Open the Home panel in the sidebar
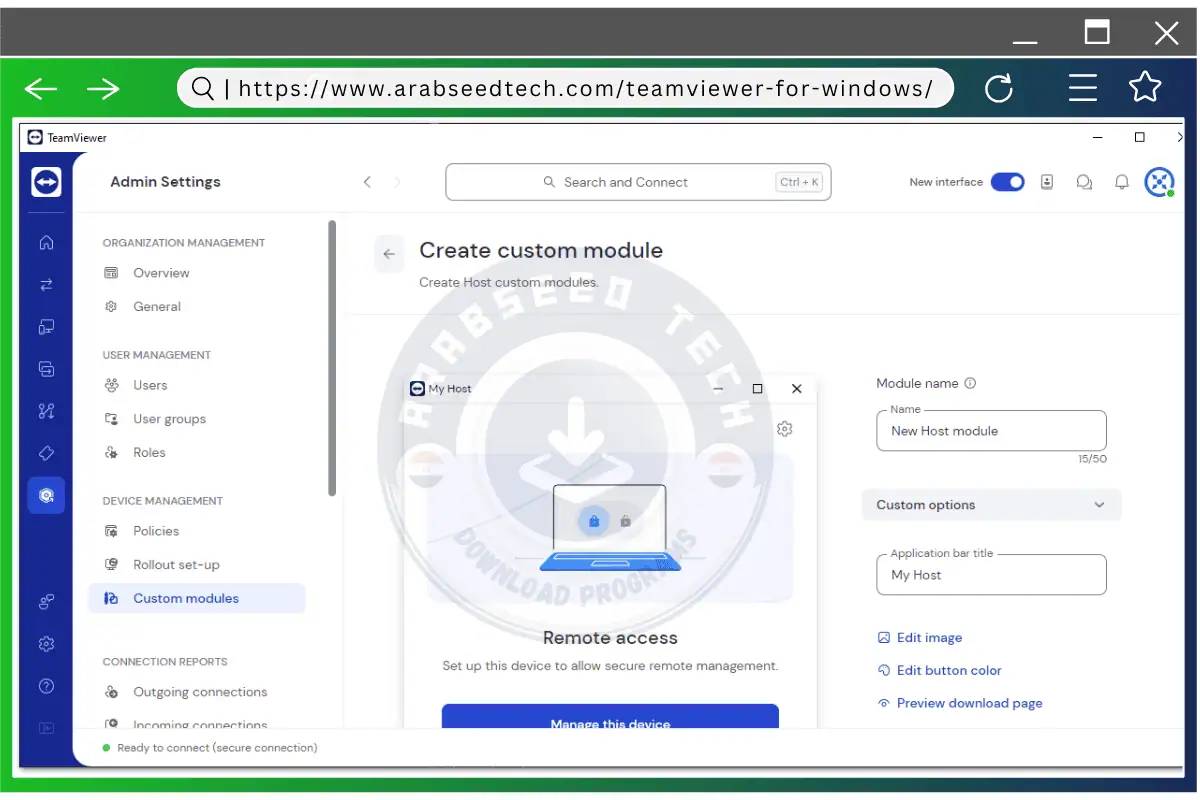Screen dimensions: 1200x800 tap(46, 242)
